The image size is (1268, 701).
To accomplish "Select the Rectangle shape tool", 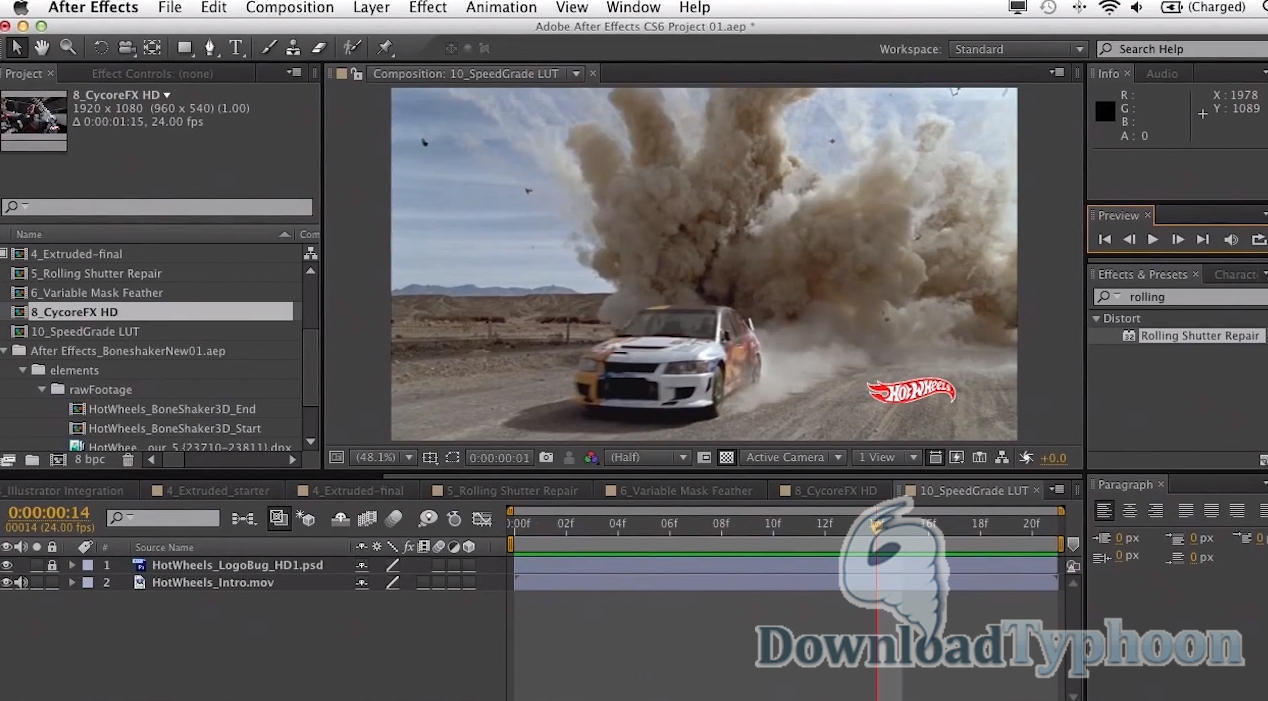I will pyautogui.click(x=185, y=47).
